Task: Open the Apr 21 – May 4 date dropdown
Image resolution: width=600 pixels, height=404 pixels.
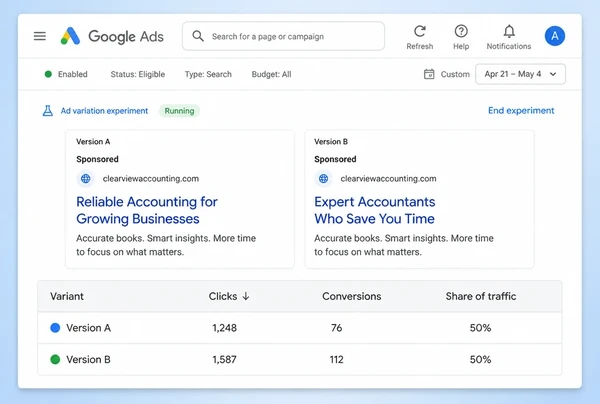Action: (520, 74)
